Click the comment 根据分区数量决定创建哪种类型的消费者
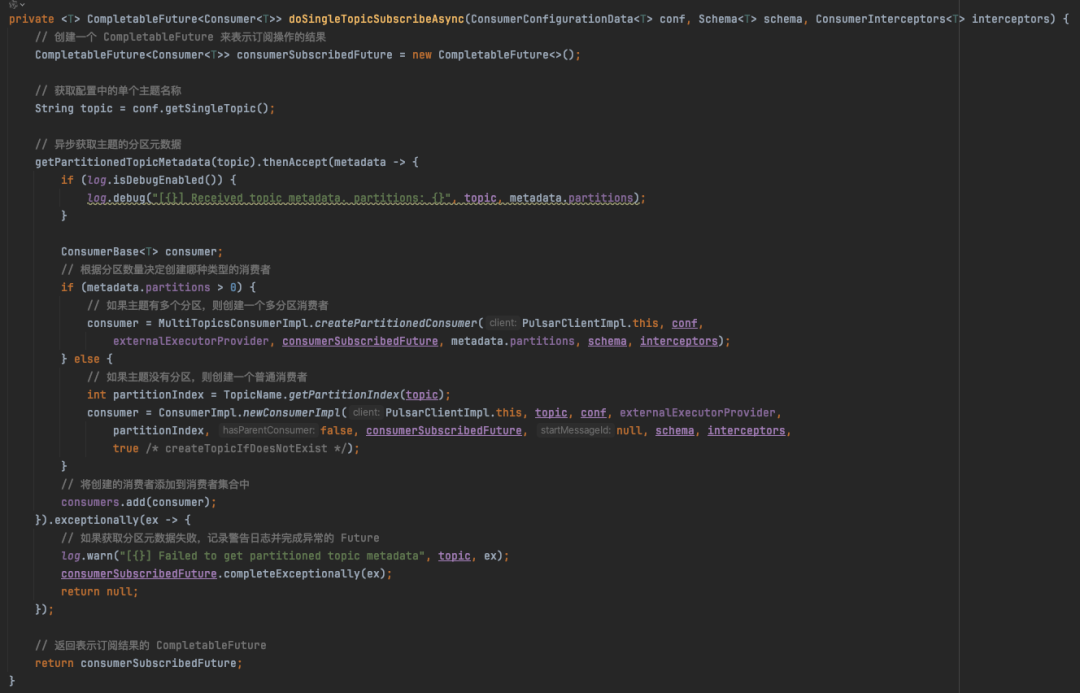This screenshot has height=693, width=1080. [x=166, y=270]
